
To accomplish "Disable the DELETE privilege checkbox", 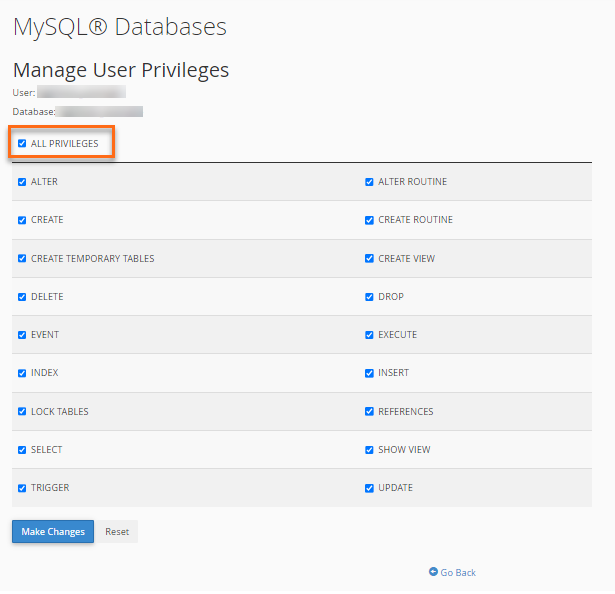I will click(x=22, y=297).
